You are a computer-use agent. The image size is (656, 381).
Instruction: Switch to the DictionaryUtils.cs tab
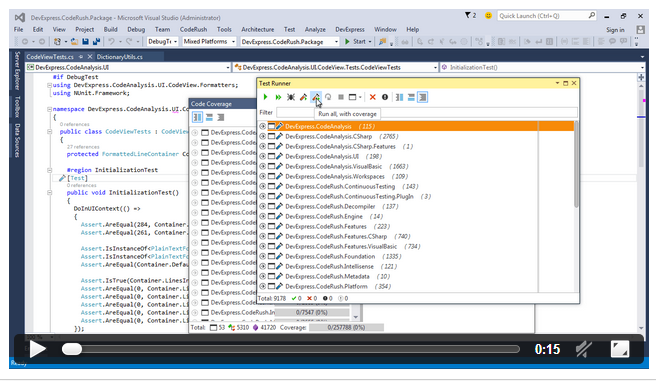120,56
